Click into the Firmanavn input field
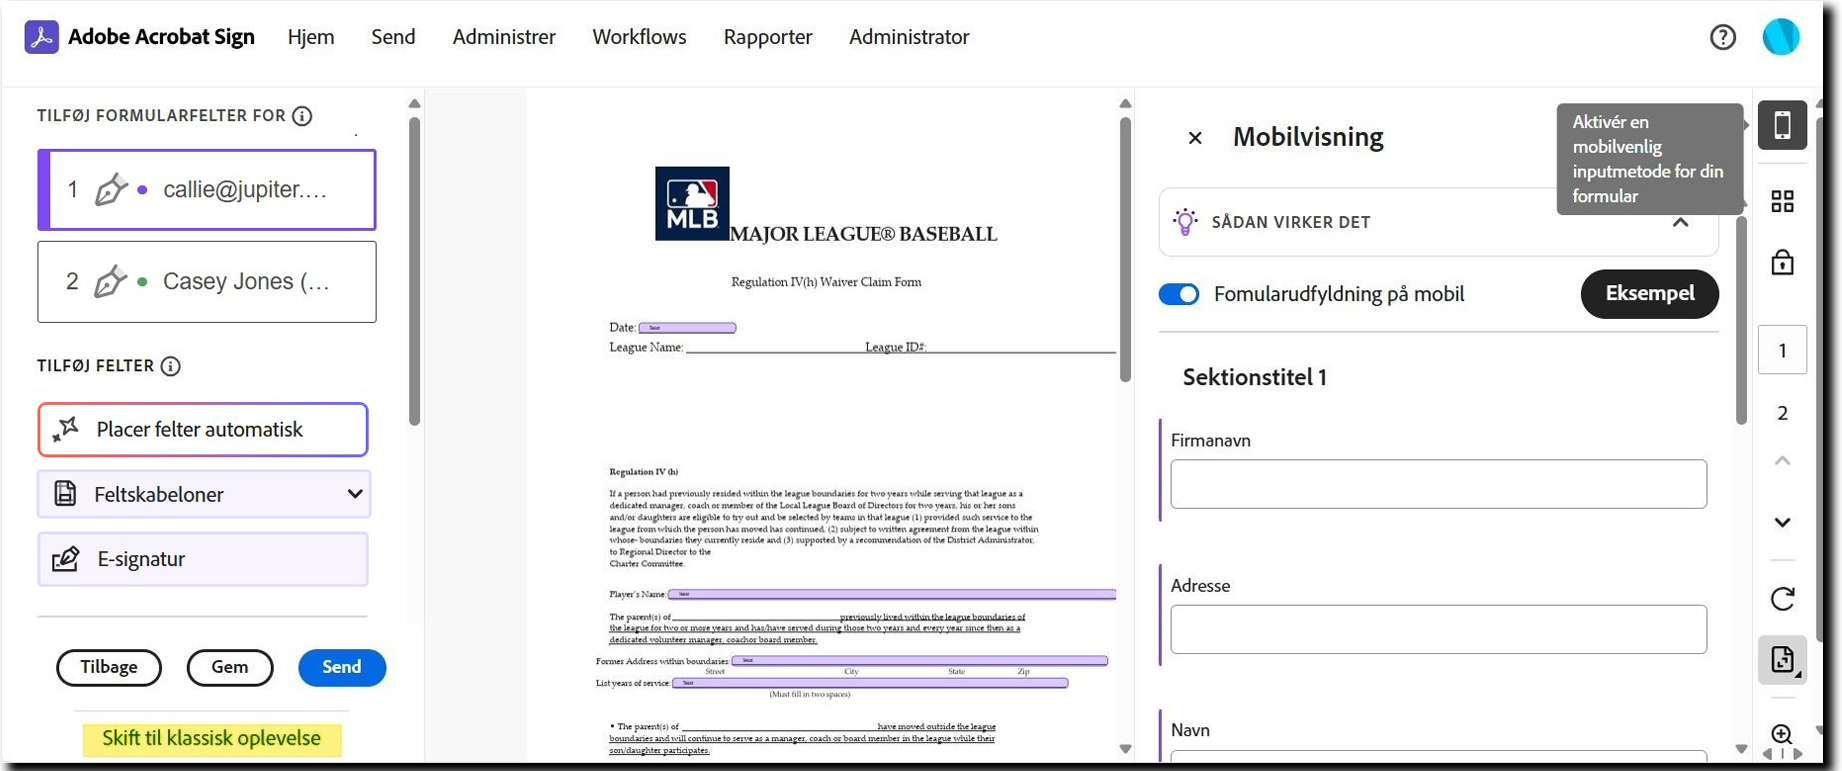1842x771 pixels. (1438, 484)
